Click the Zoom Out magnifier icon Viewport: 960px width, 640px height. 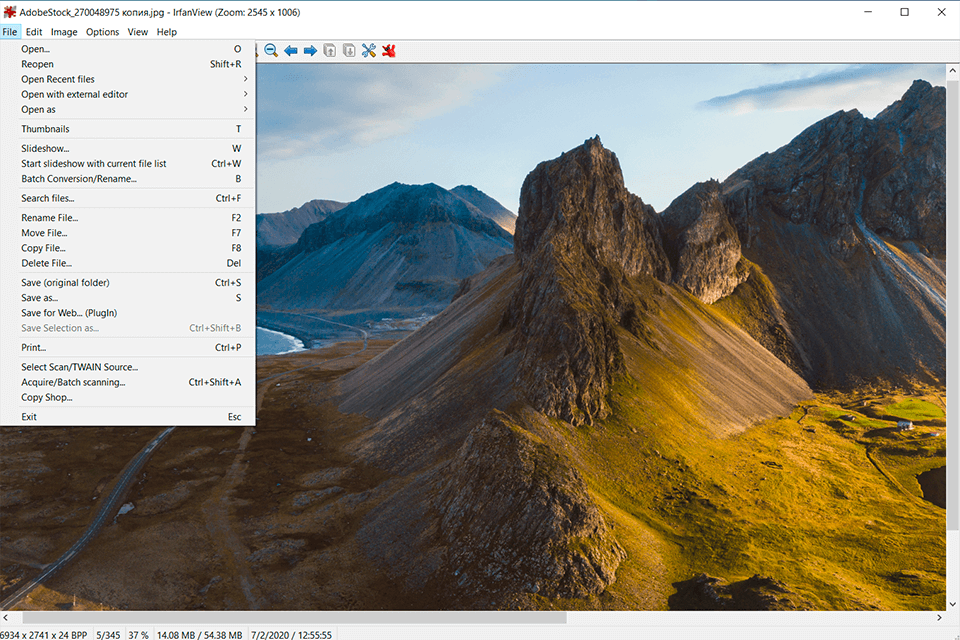coord(271,51)
